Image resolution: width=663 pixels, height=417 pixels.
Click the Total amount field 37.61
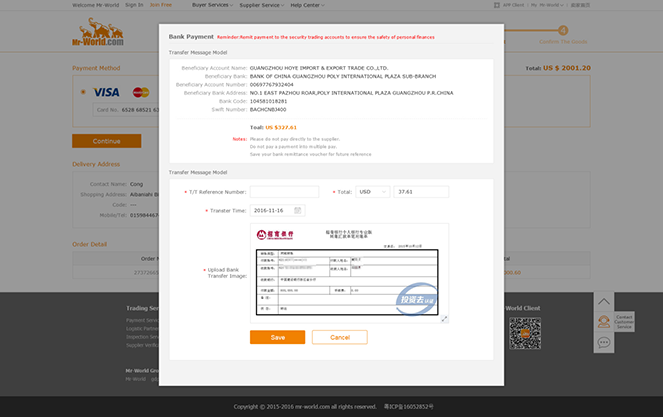point(421,192)
